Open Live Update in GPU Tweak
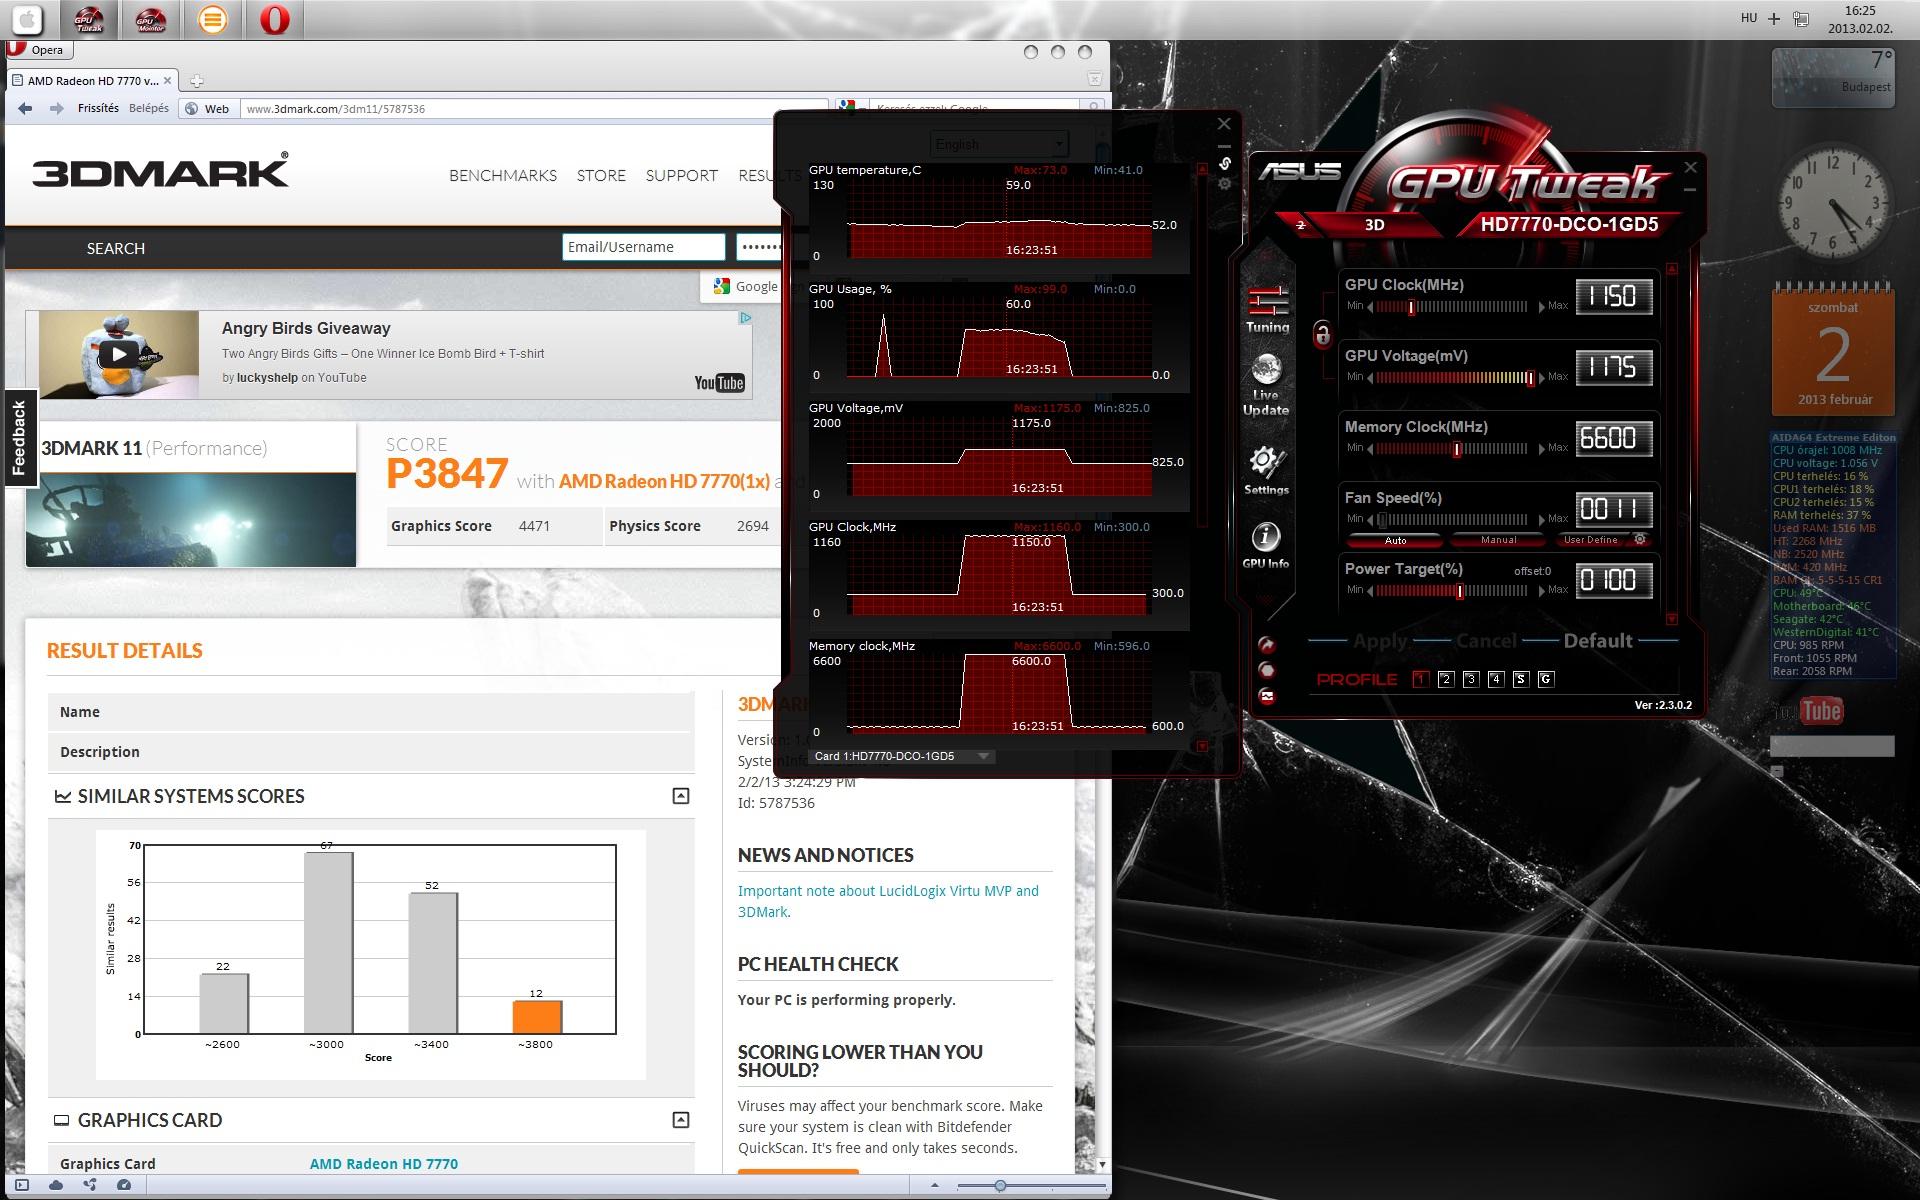Screen dimensions: 1920x1200 (x=1266, y=385)
